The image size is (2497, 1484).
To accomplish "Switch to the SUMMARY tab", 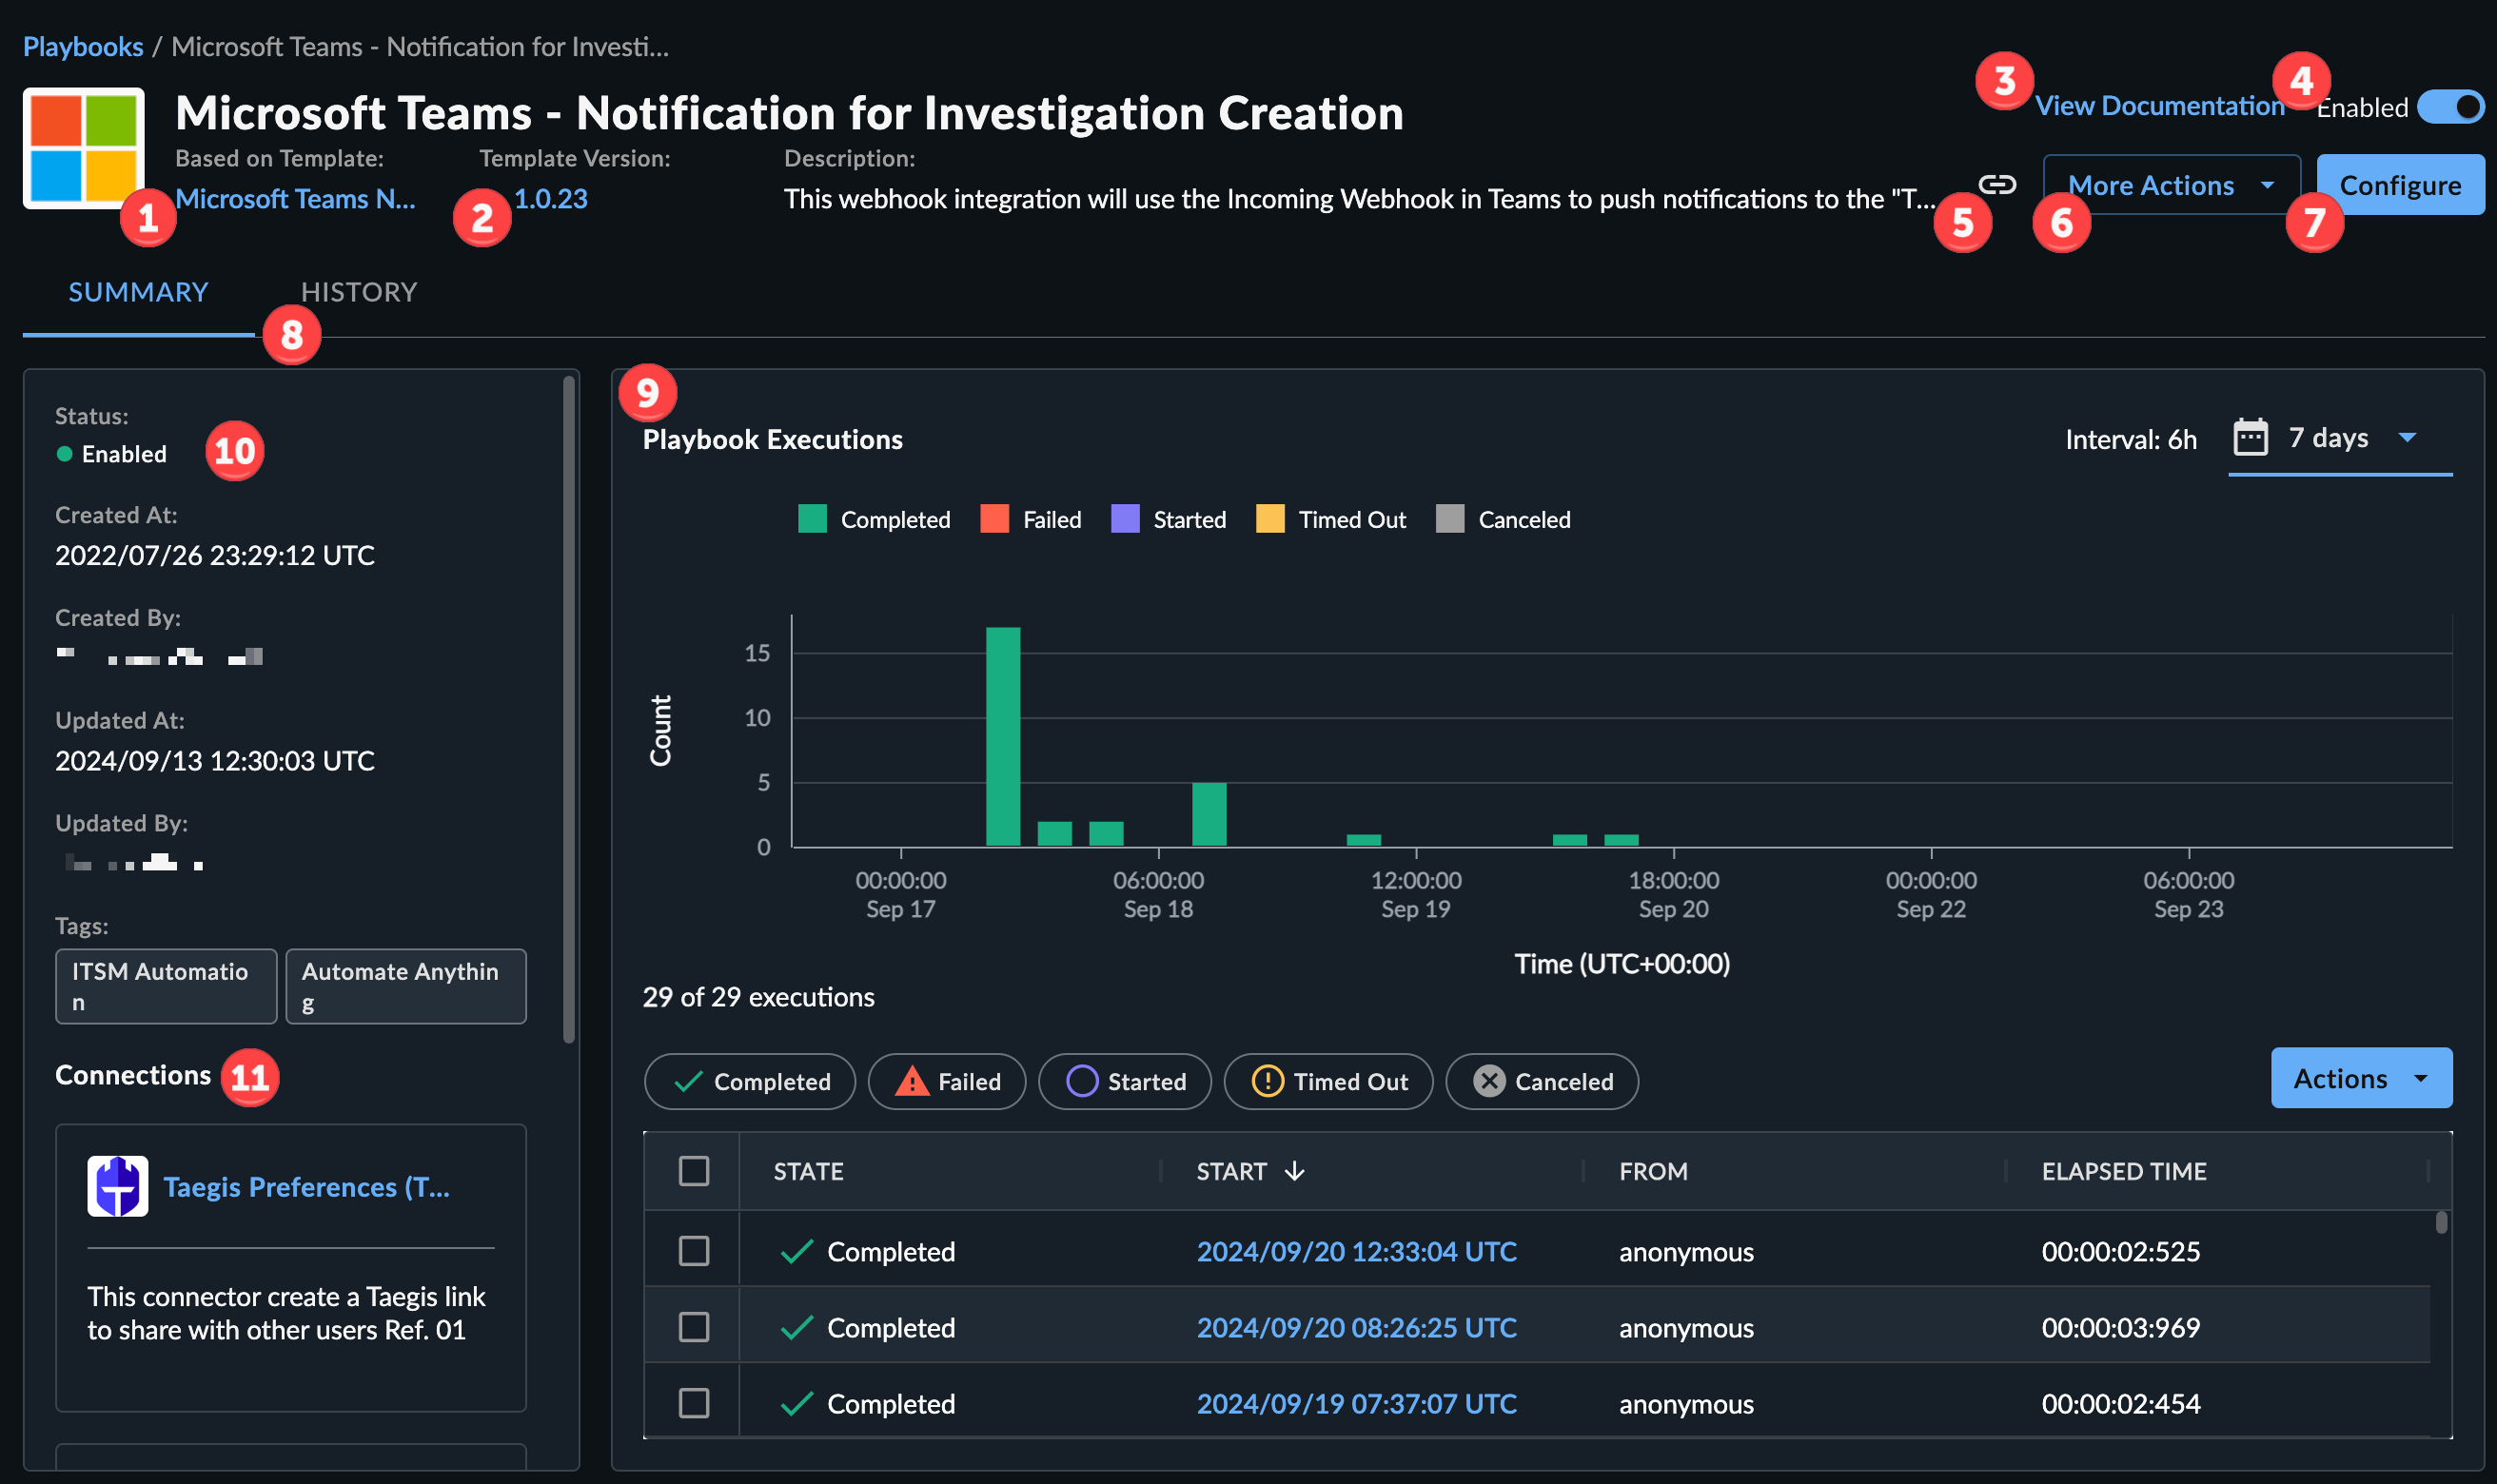I will point(138,292).
